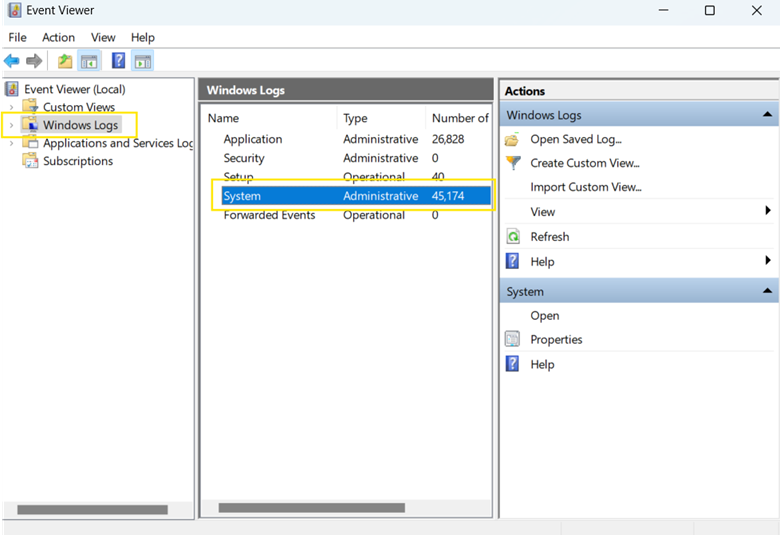Expand the Windows Logs tree arrow
The height and width of the screenshot is (535, 780).
point(11,125)
